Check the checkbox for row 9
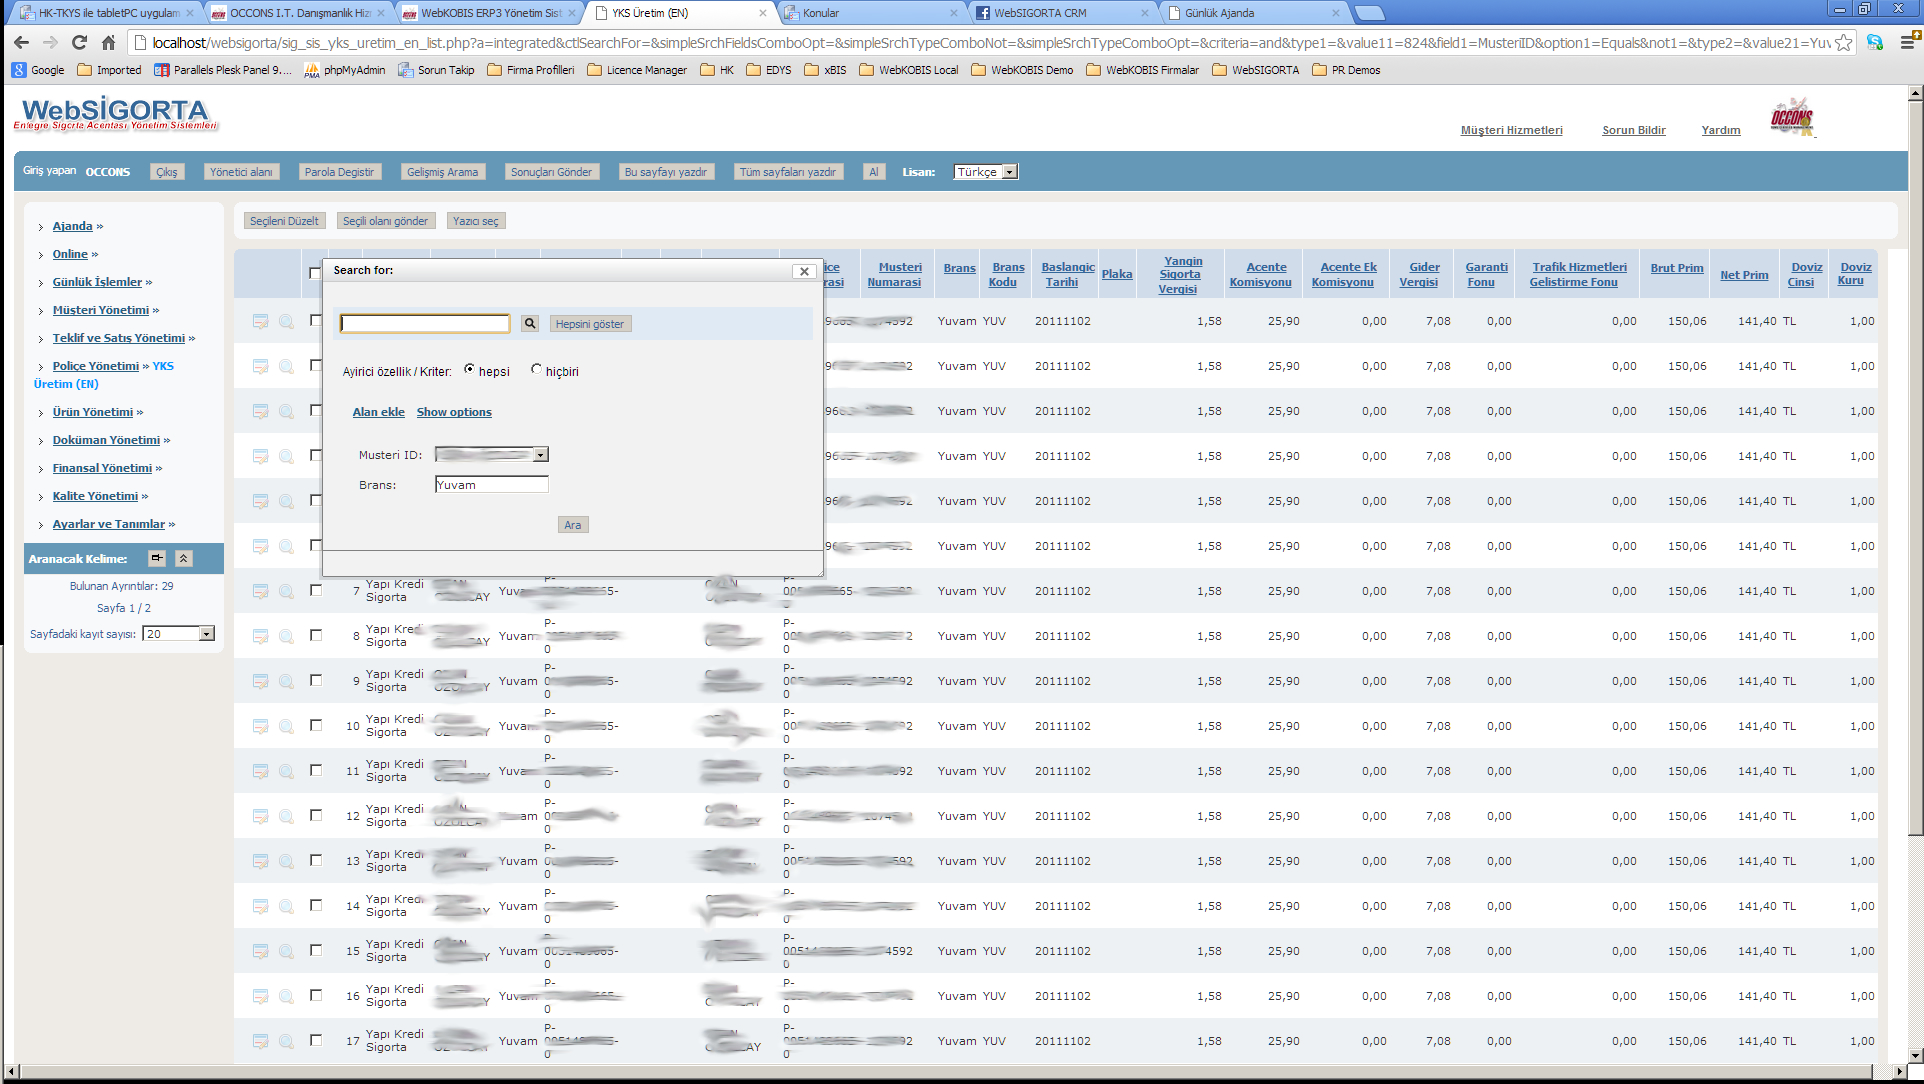 316,680
